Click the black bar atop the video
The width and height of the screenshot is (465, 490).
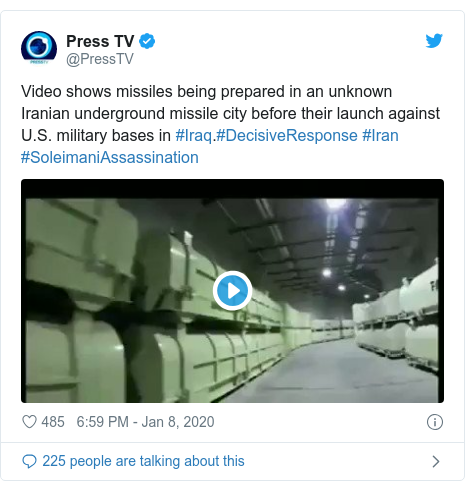tap(232, 188)
